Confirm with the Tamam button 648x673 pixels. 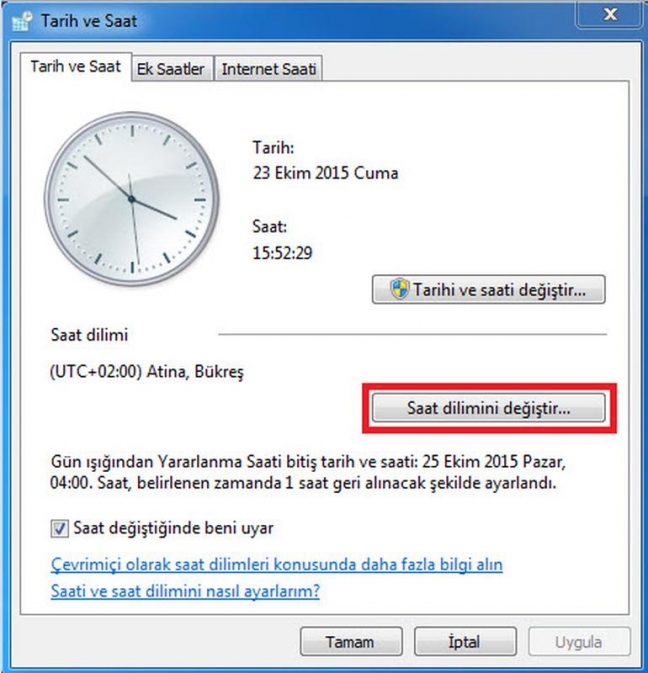coord(351,642)
